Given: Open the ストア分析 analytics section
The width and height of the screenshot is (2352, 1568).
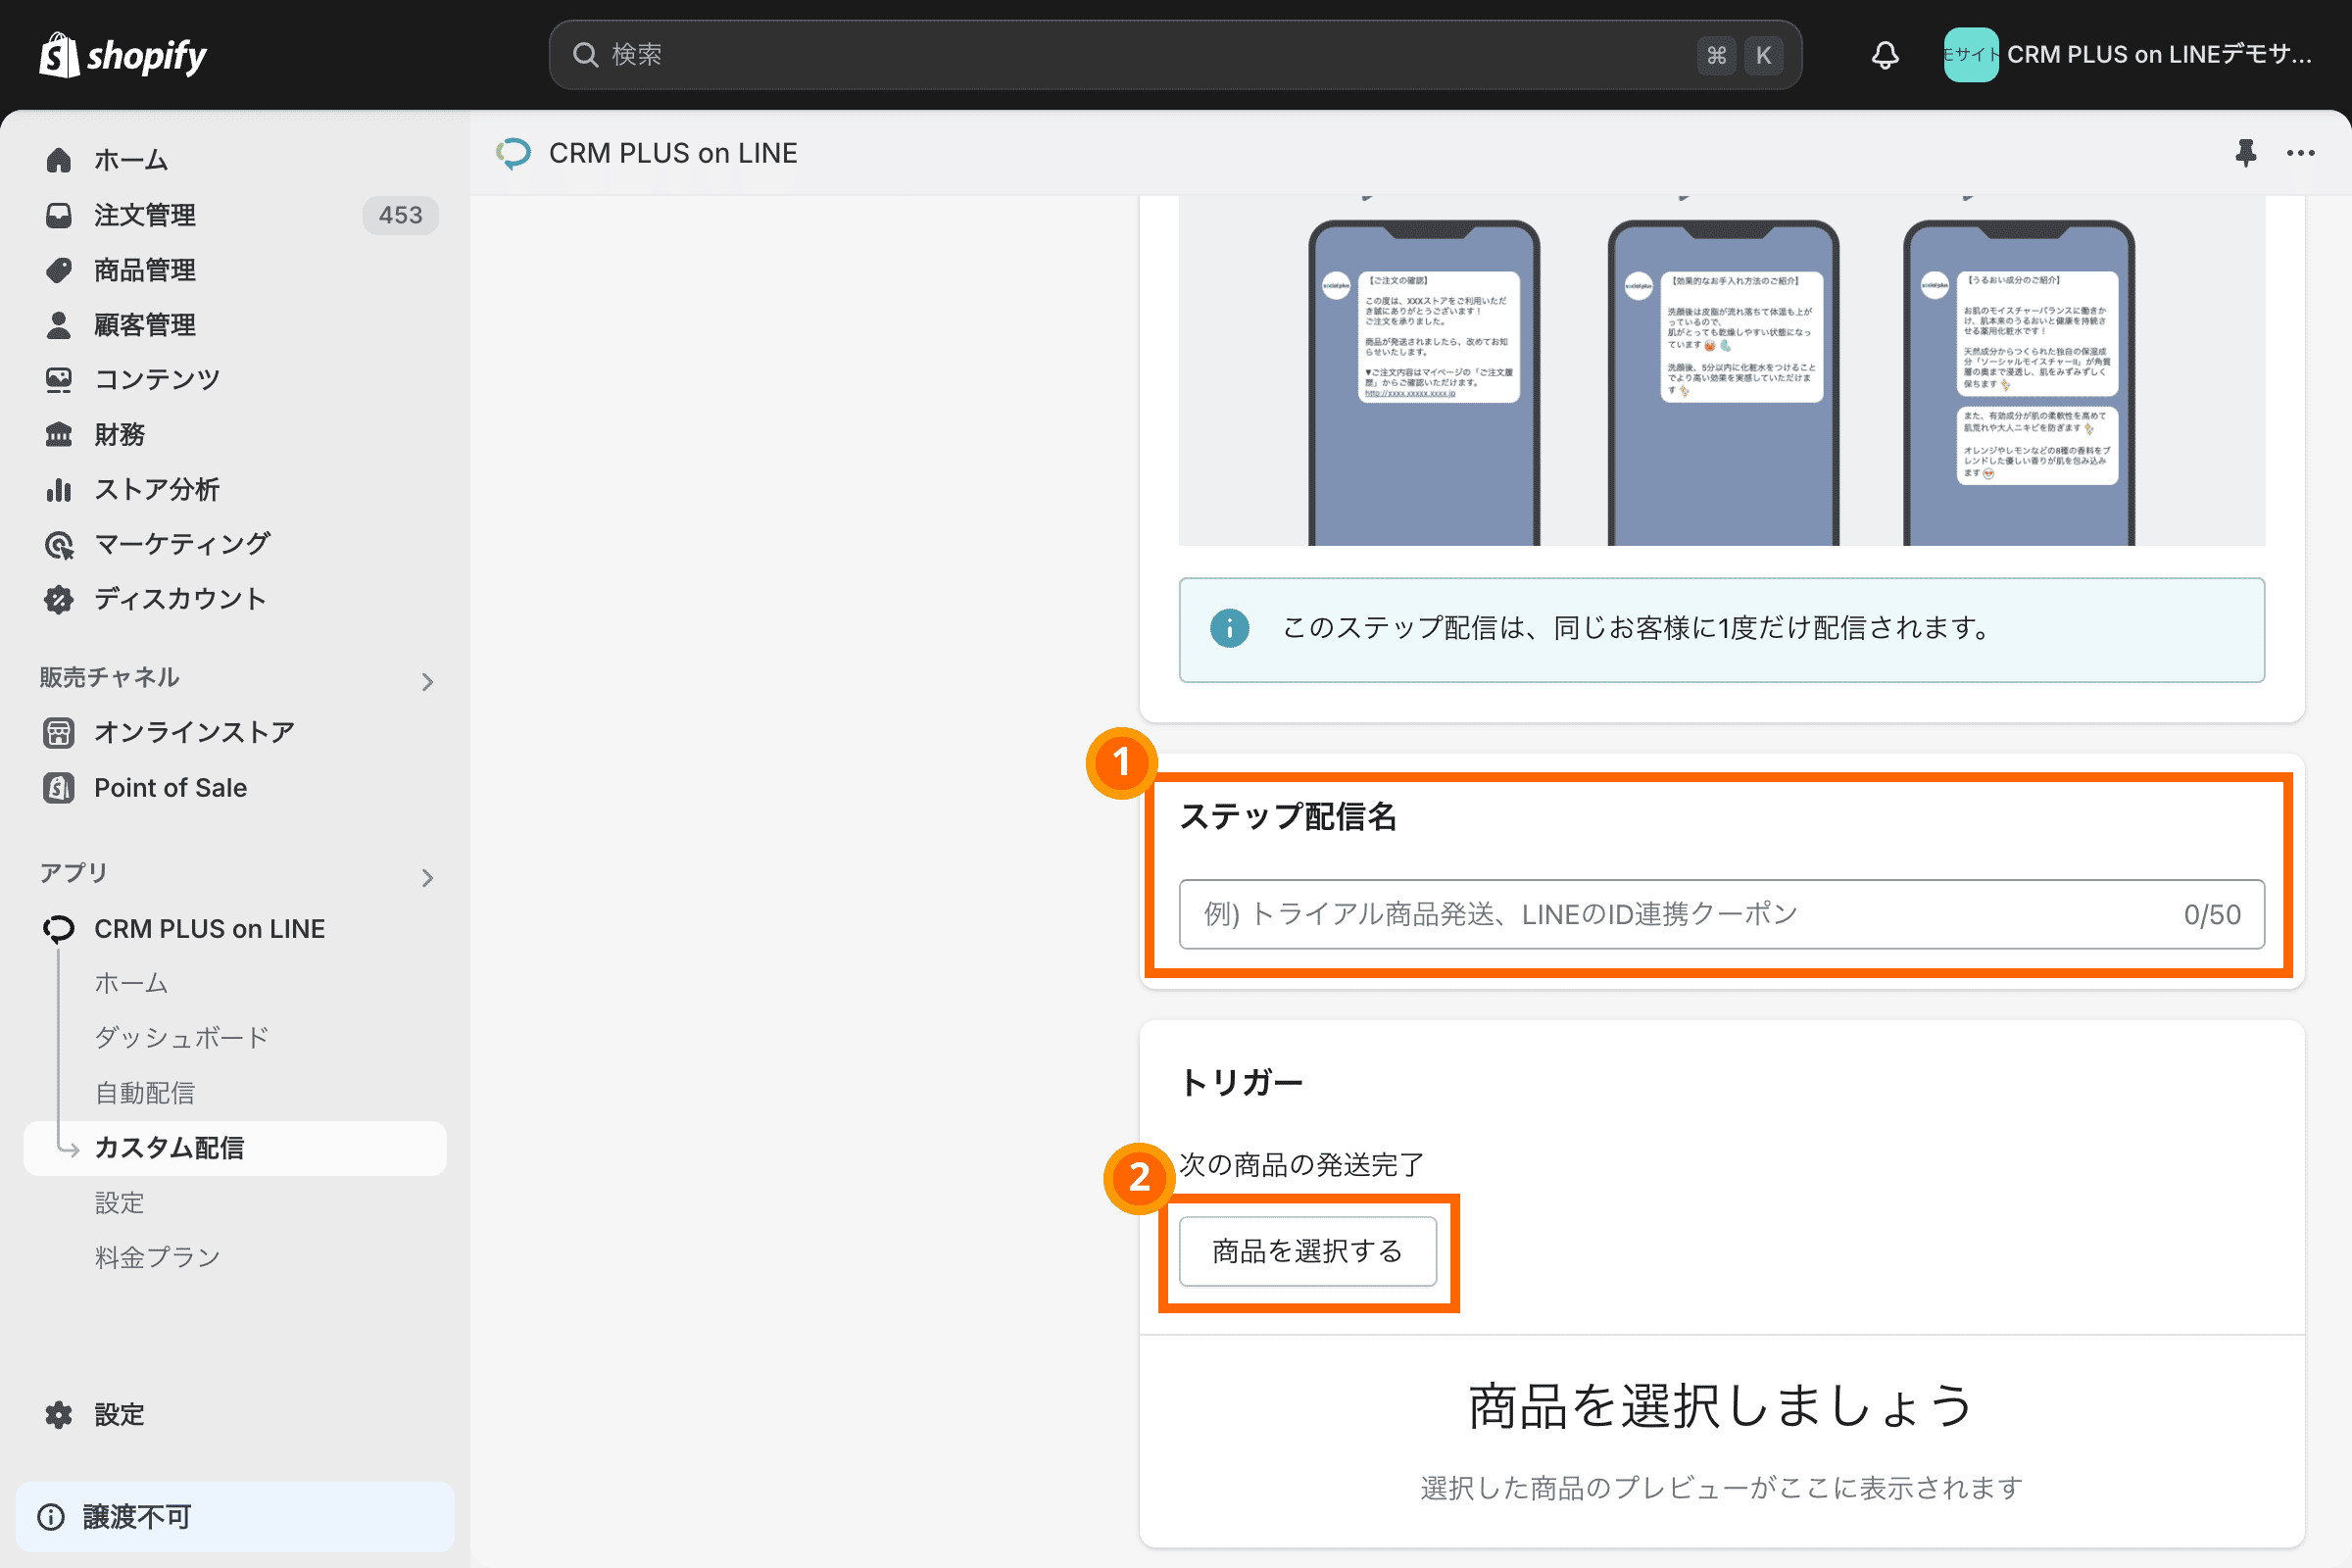Looking at the screenshot, I should 157,489.
